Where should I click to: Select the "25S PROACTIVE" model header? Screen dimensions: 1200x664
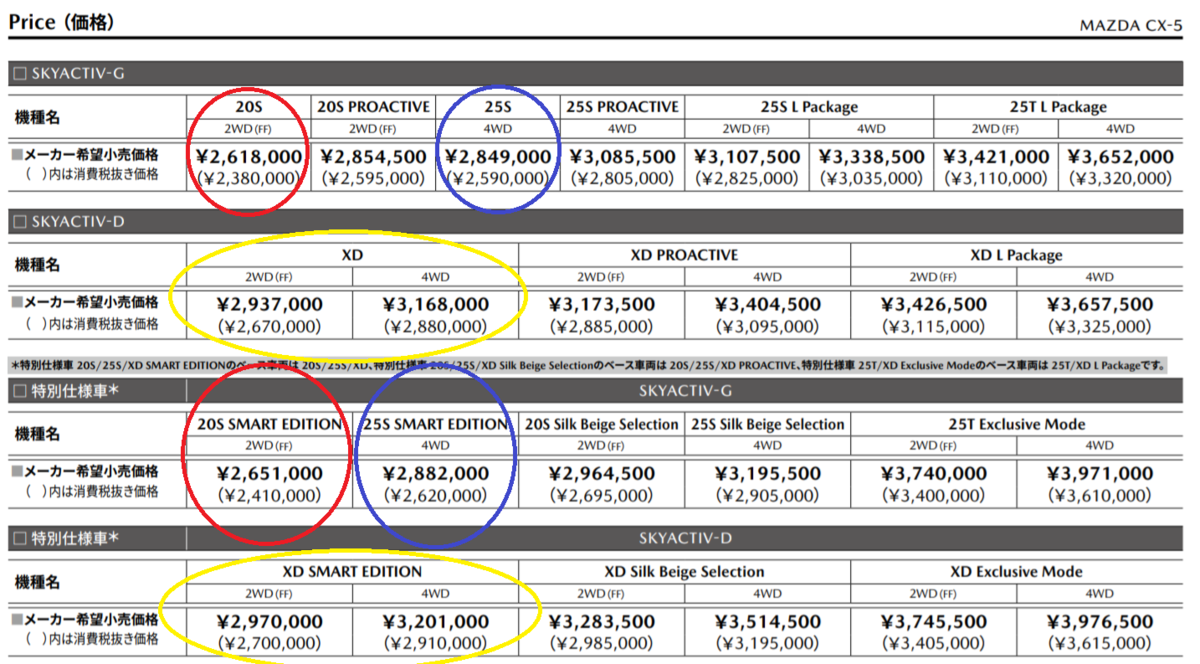[622, 106]
